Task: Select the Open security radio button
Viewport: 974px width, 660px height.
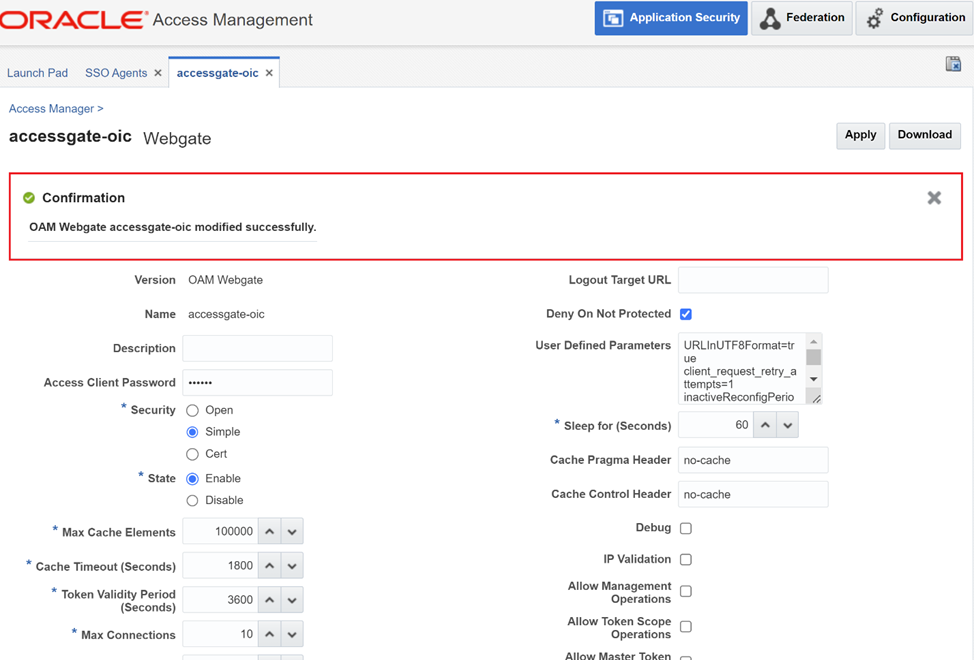Action: [x=193, y=410]
